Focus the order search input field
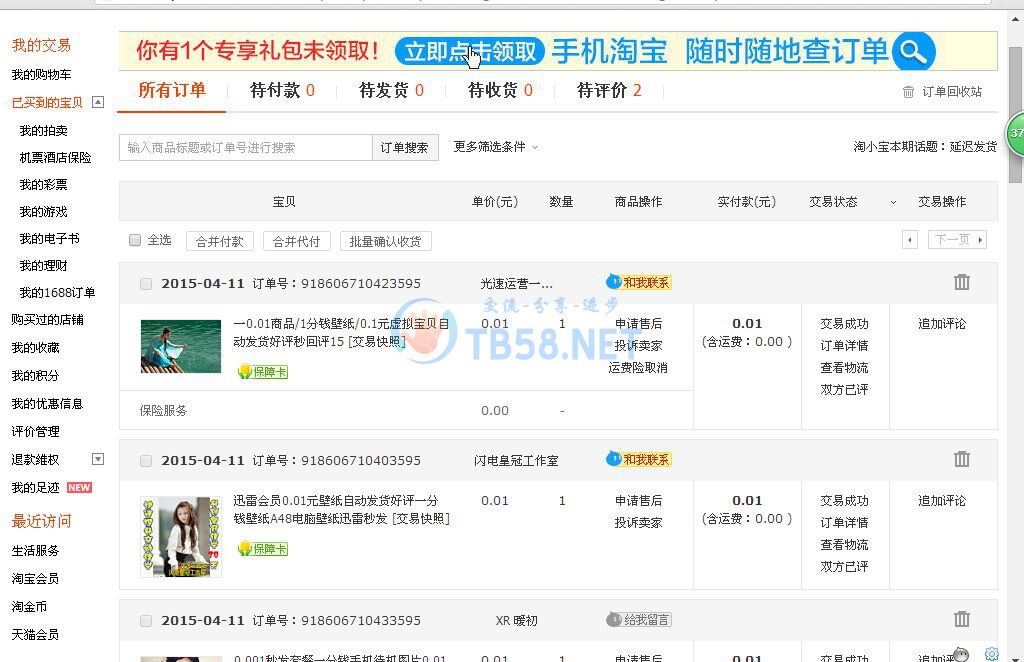 (246, 148)
